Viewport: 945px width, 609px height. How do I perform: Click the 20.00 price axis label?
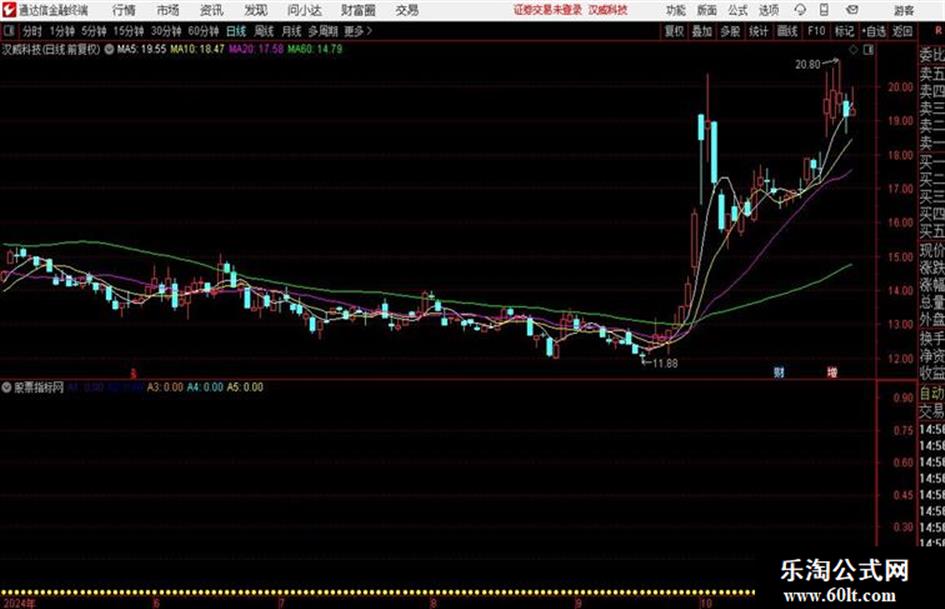[900, 87]
